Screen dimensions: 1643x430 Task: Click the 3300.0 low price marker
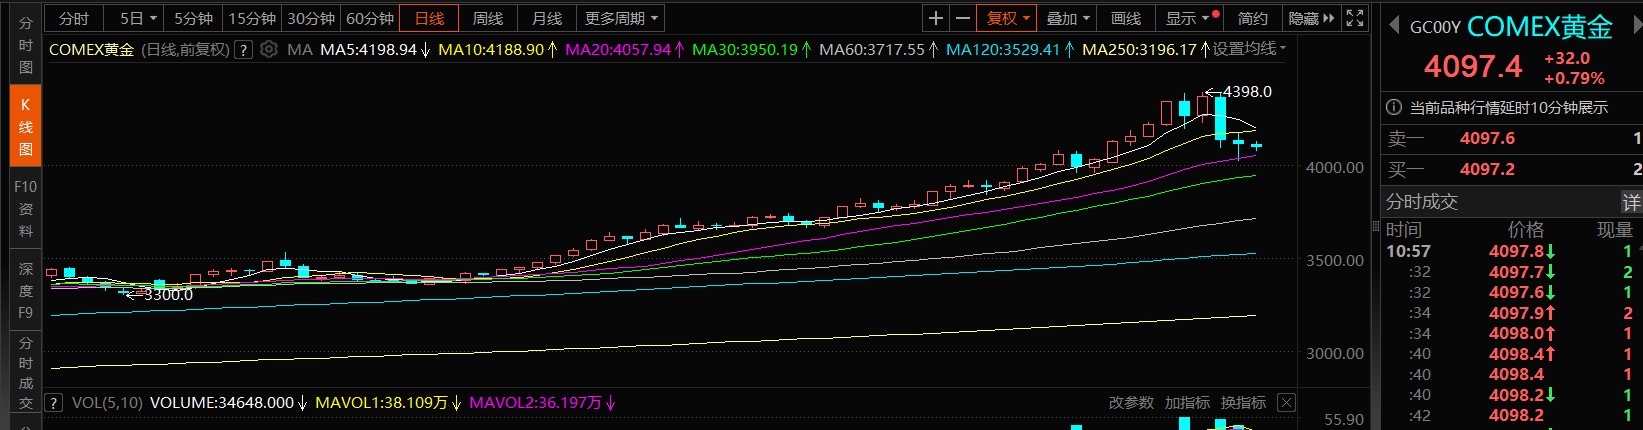(168, 295)
